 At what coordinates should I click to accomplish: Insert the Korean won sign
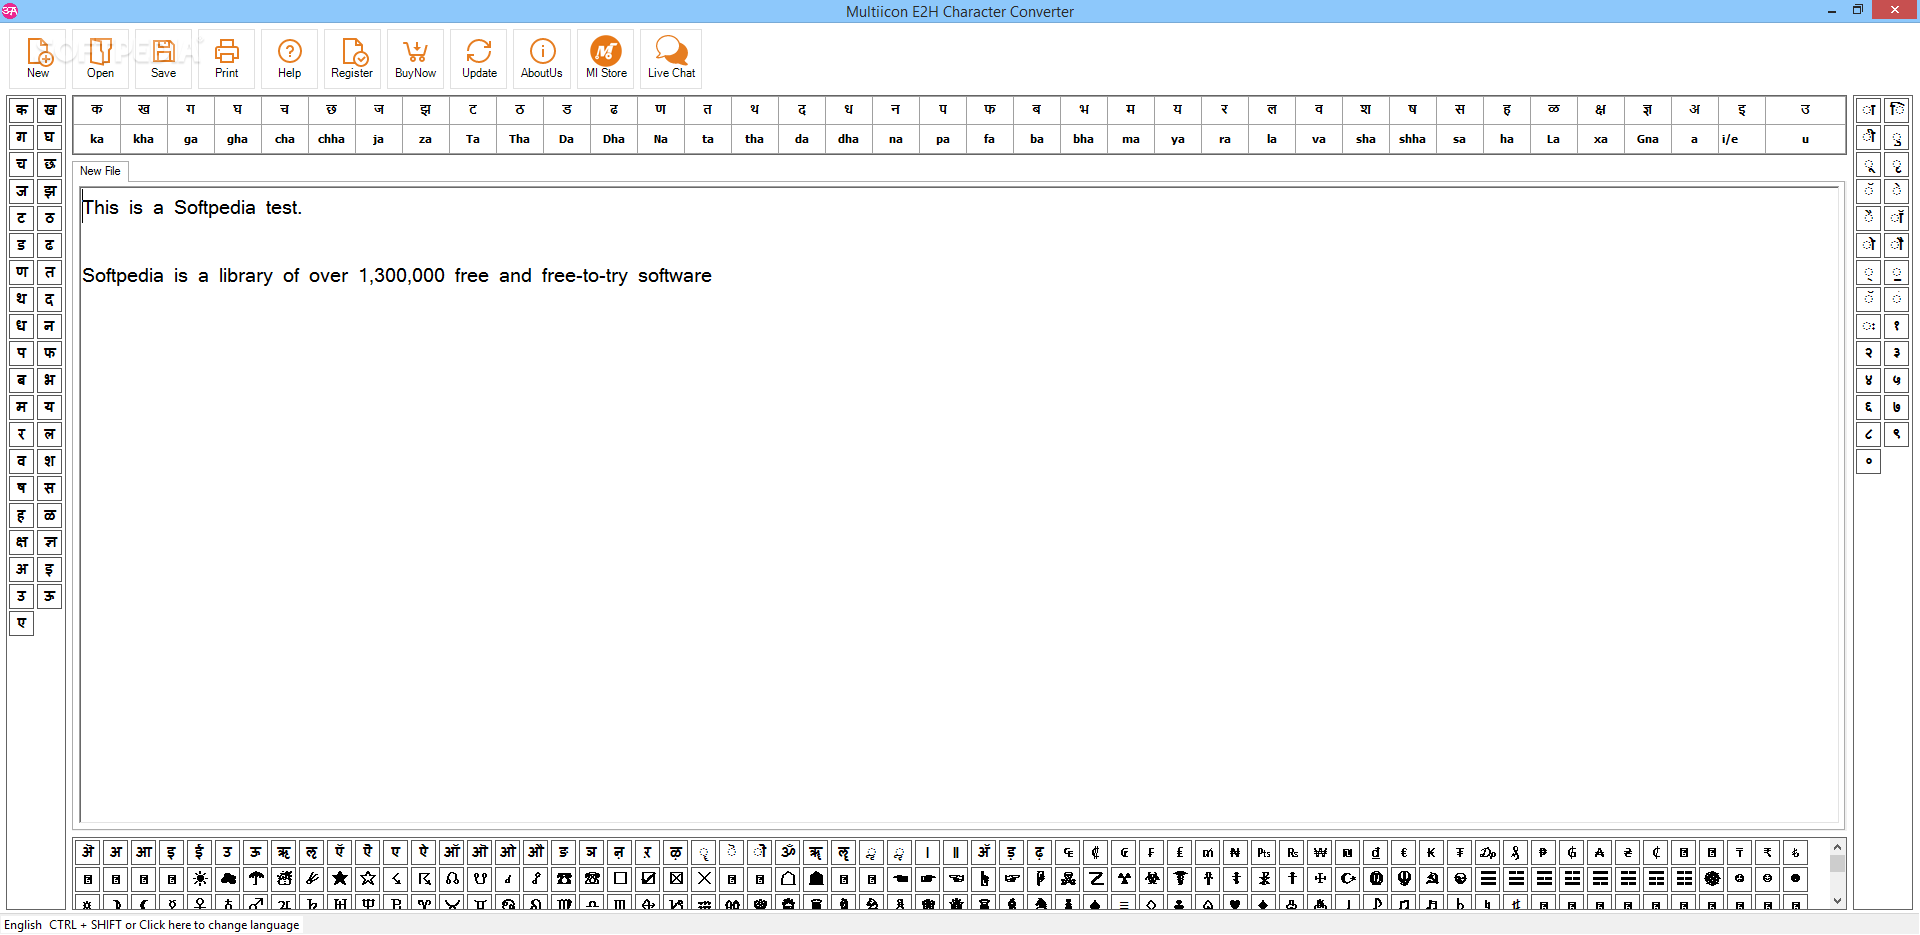tap(1320, 852)
